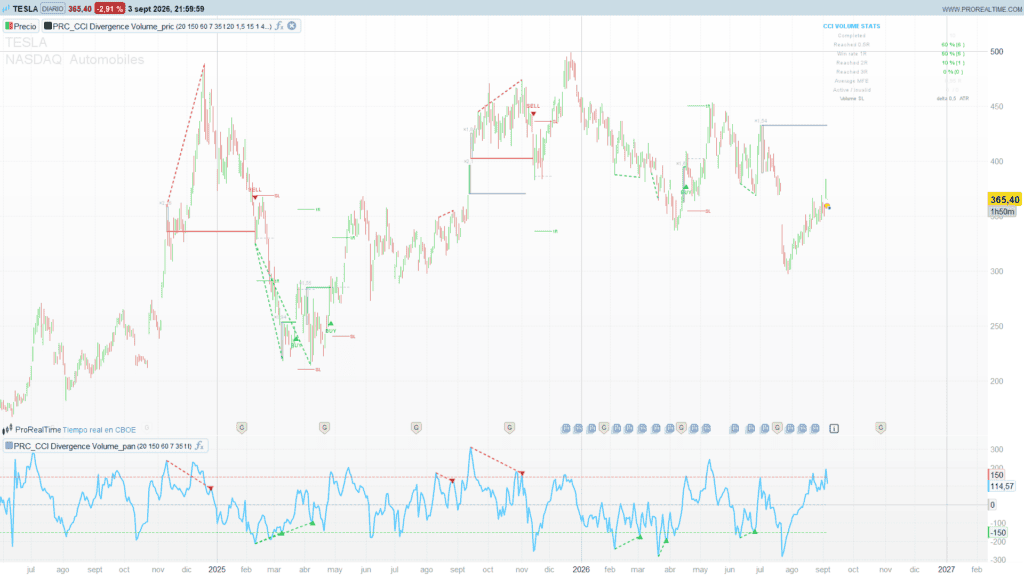
Task: Open the 'Tiempo real en CBOE' link
Action: click(99, 430)
